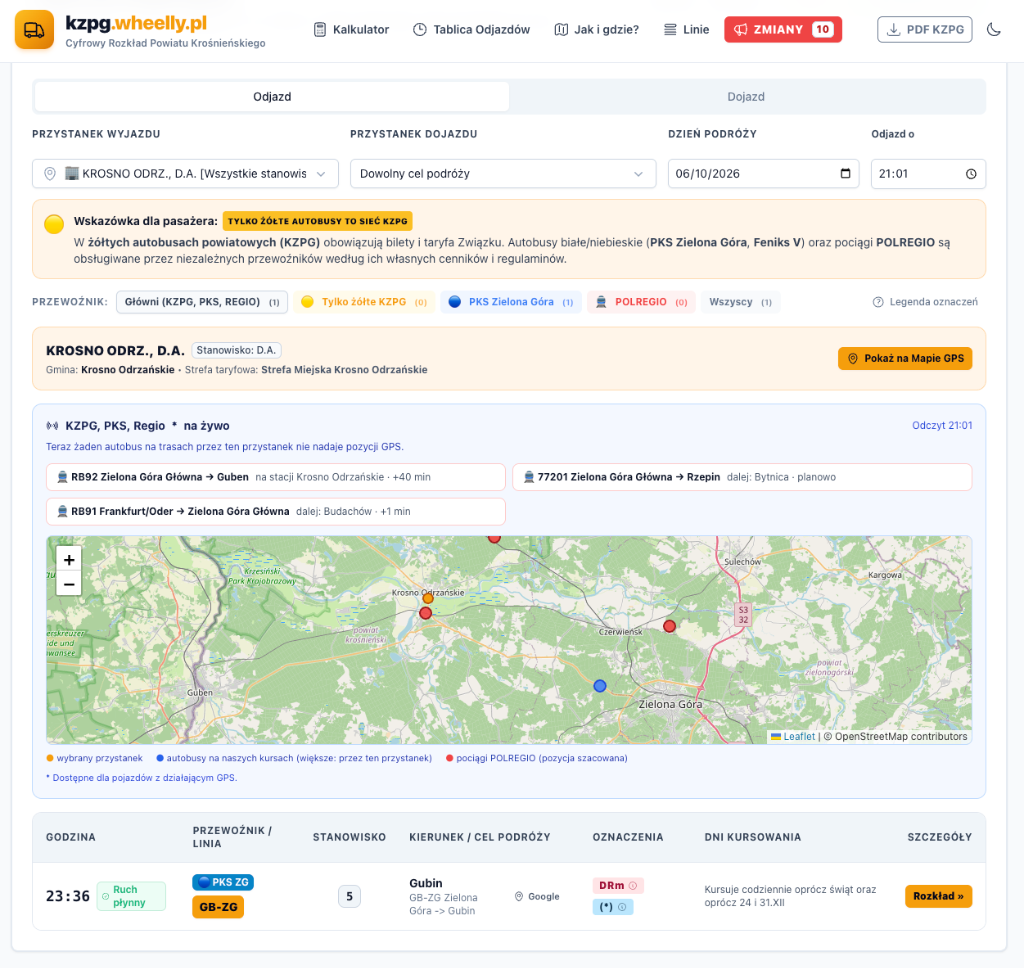Image resolution: width=1024 pixels, height=968 pixels.
Task: Click the Gubin destination name
Action: pyautogui.click(x=426, y=883)
